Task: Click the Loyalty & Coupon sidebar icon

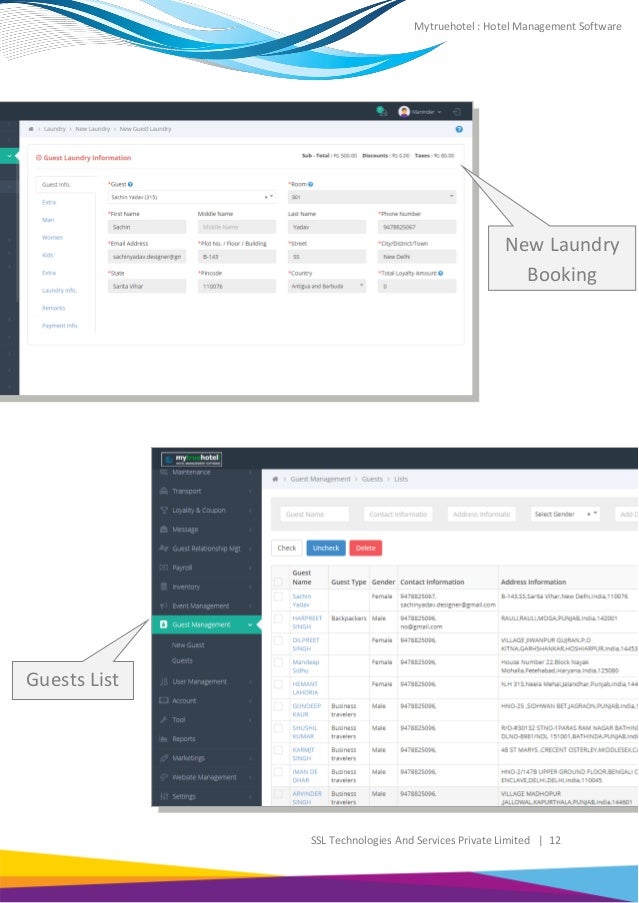Action: [163, 510]
